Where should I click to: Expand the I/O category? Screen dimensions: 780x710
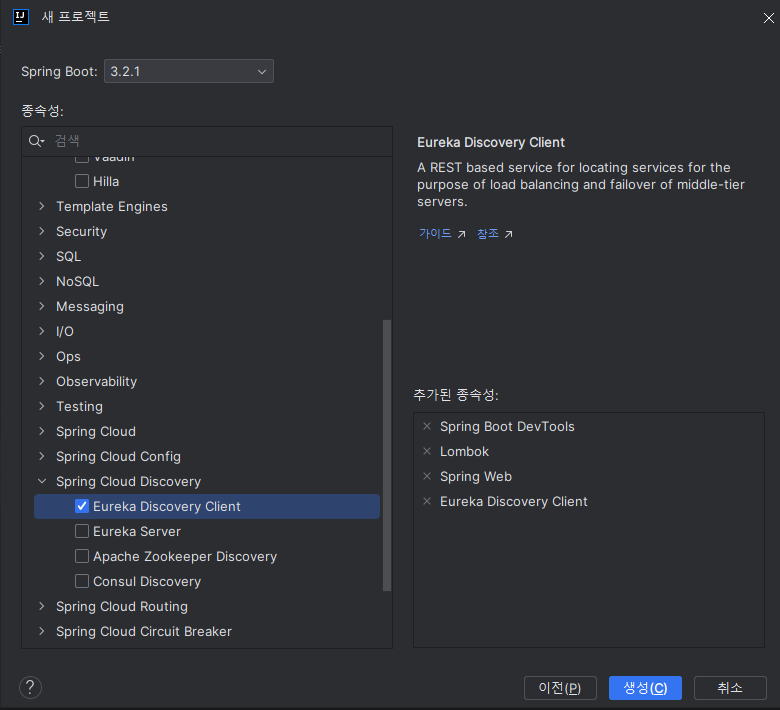pos(42,331)
